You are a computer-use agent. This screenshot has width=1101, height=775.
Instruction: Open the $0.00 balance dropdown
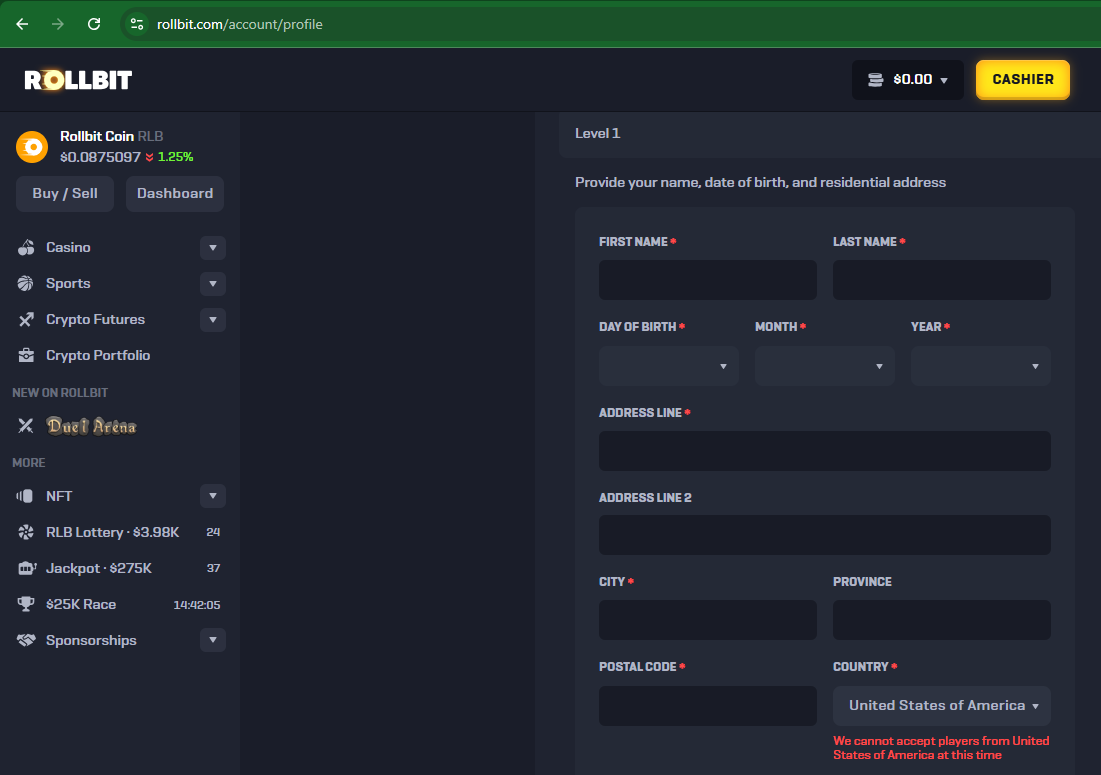tap(908, 80)
